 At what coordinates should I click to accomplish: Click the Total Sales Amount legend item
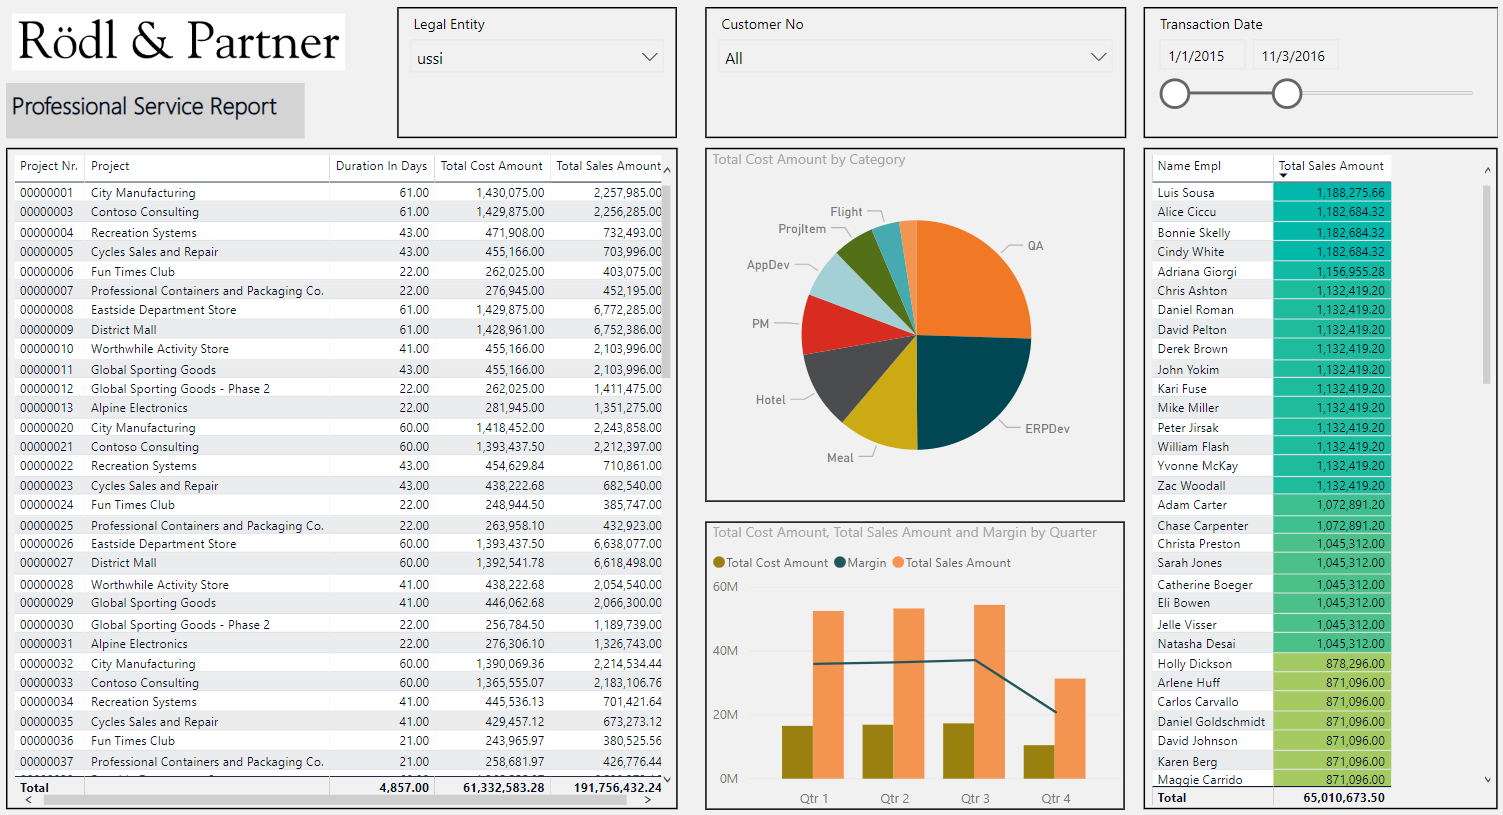tap(952, 563)
